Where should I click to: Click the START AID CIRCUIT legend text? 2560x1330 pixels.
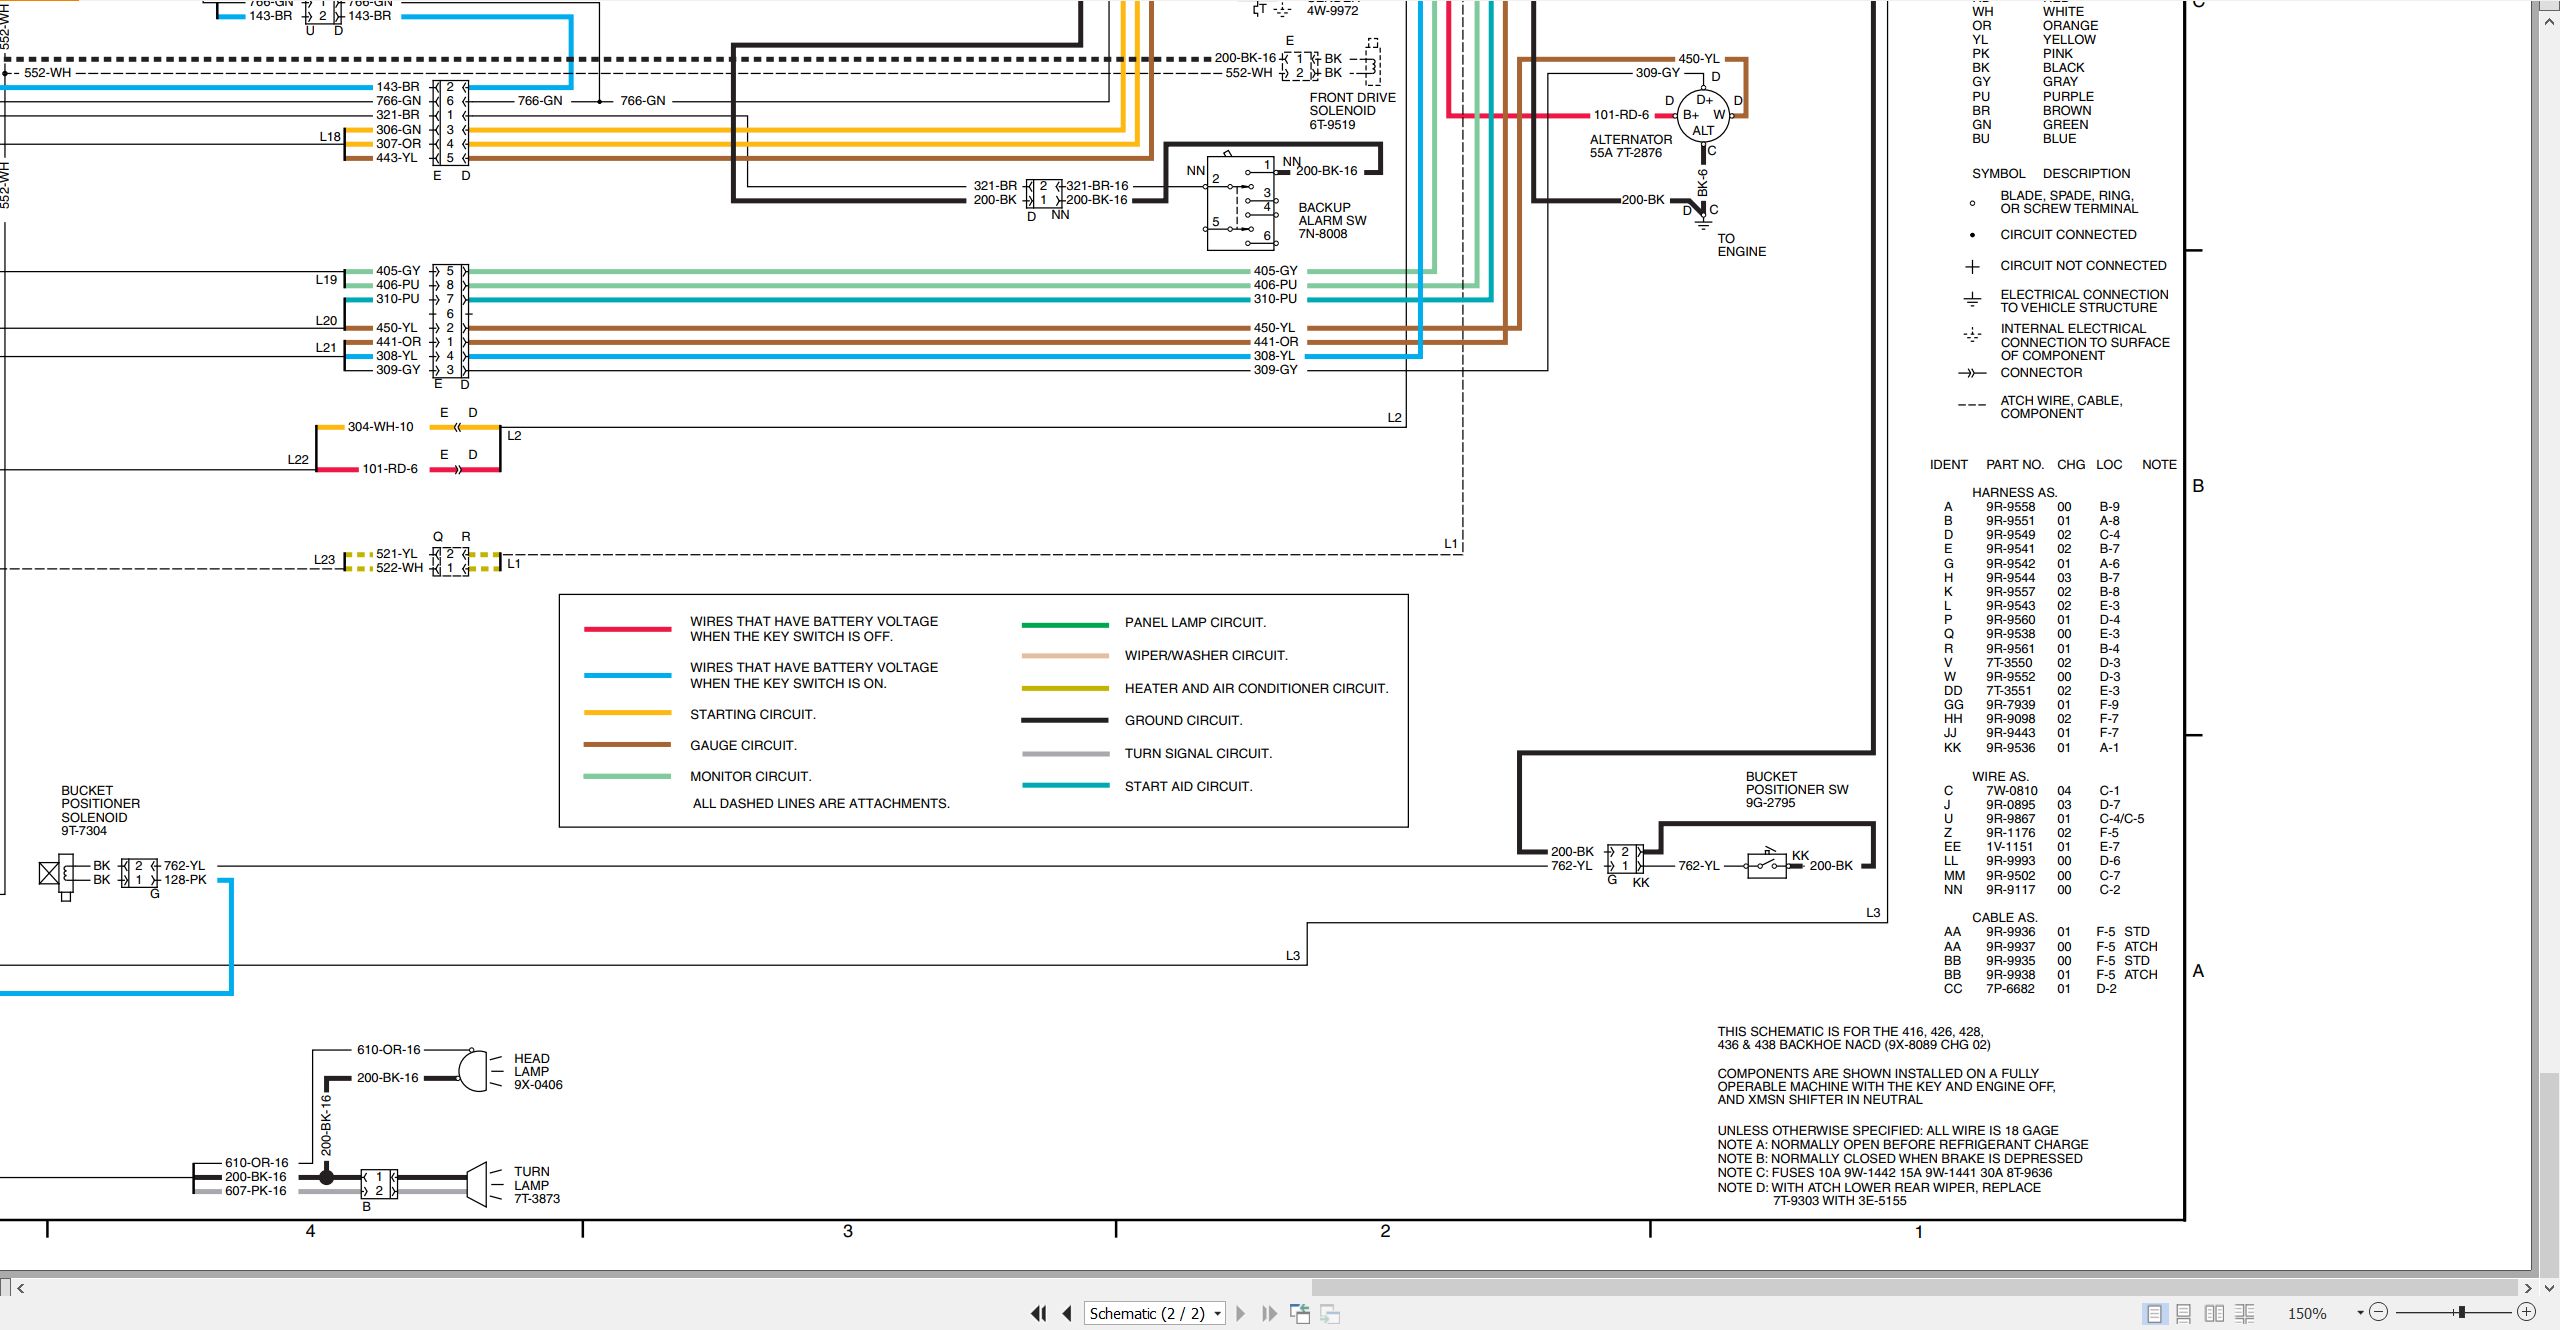(1188, 786)
